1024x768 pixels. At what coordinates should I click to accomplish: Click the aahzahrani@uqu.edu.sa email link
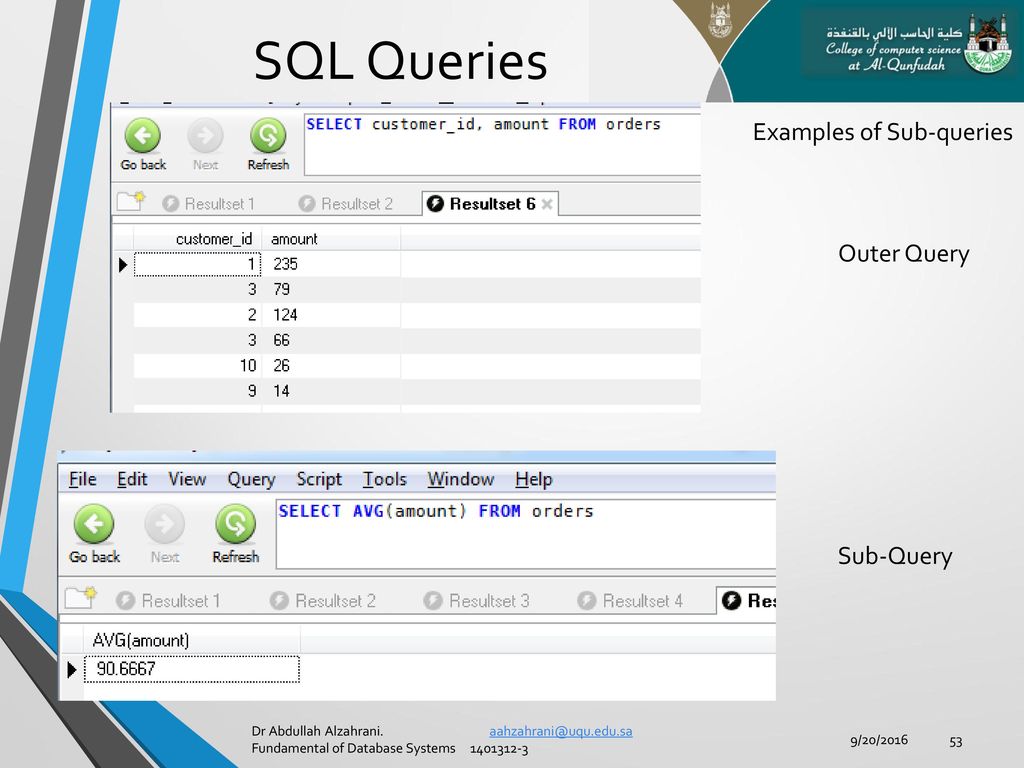click(x=561, y=731)
